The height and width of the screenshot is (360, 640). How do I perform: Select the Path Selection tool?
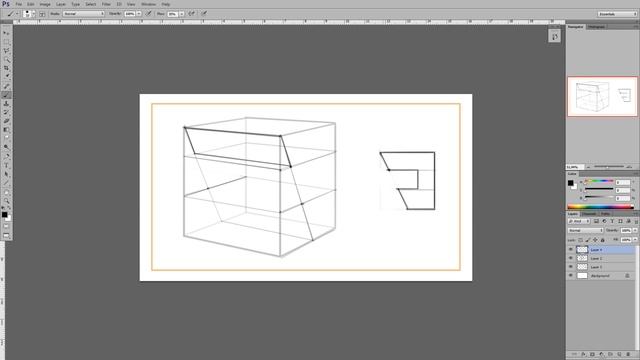coord(6,174)
